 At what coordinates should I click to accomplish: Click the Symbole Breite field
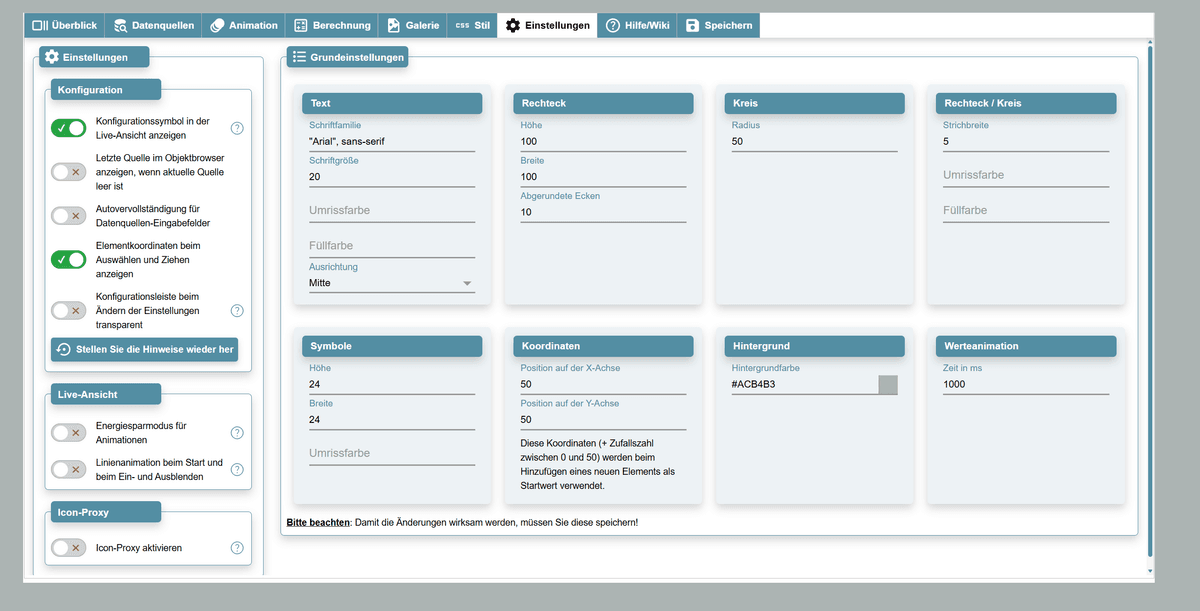point(392,419)
